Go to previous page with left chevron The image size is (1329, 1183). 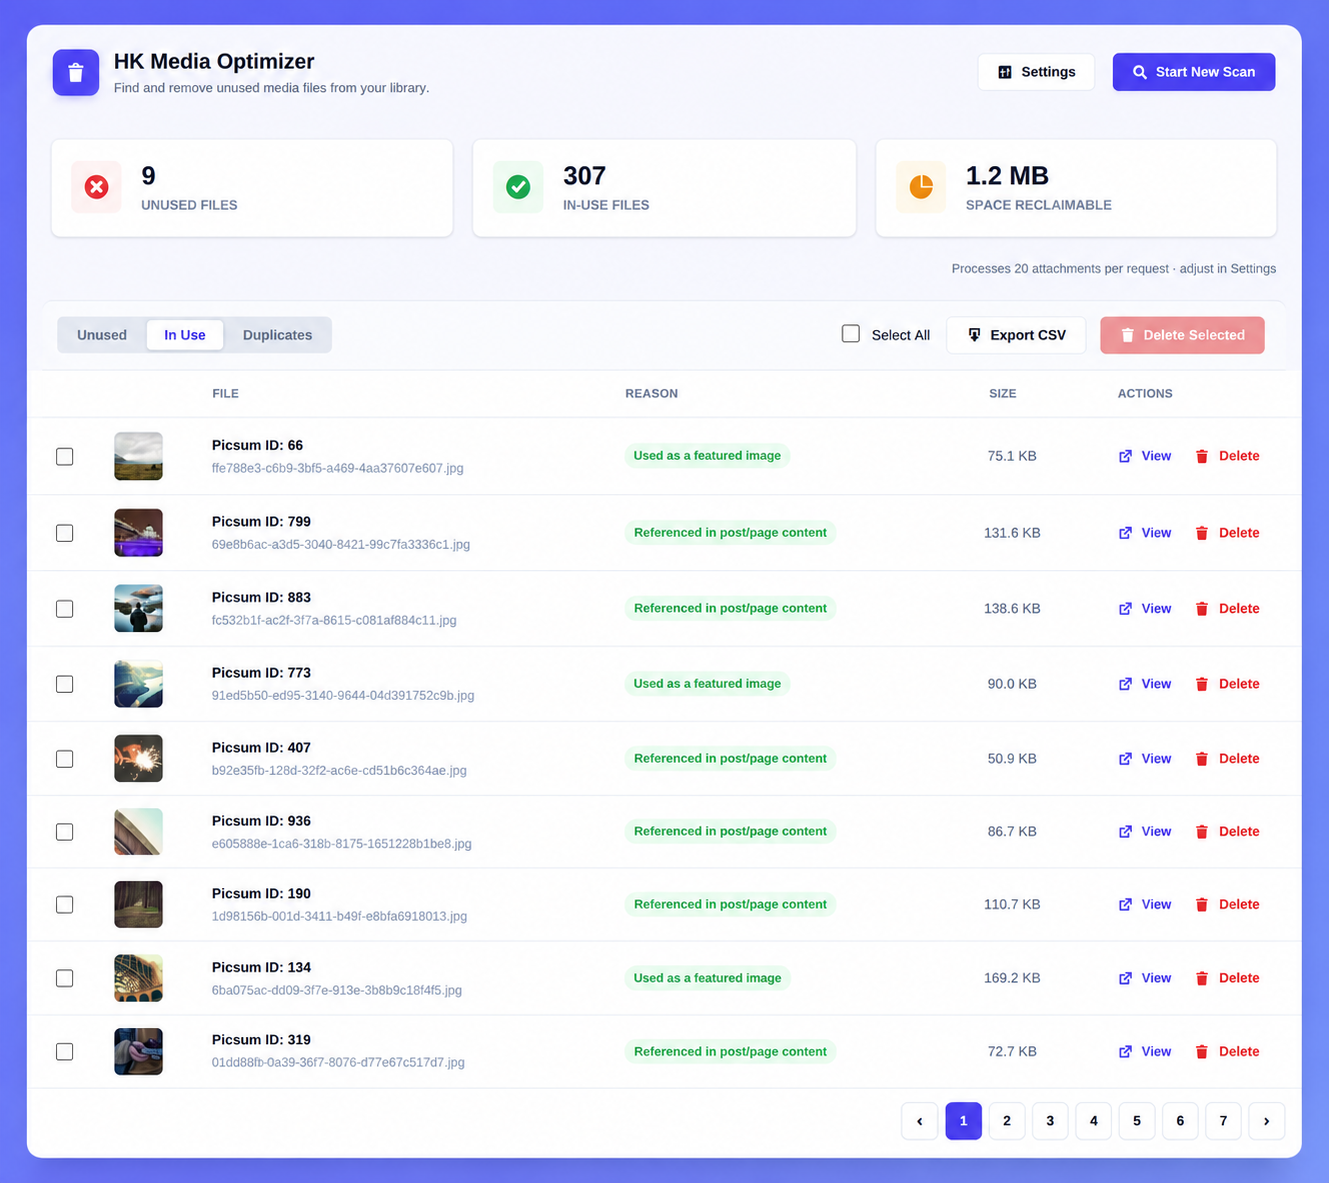(919, 1121)
